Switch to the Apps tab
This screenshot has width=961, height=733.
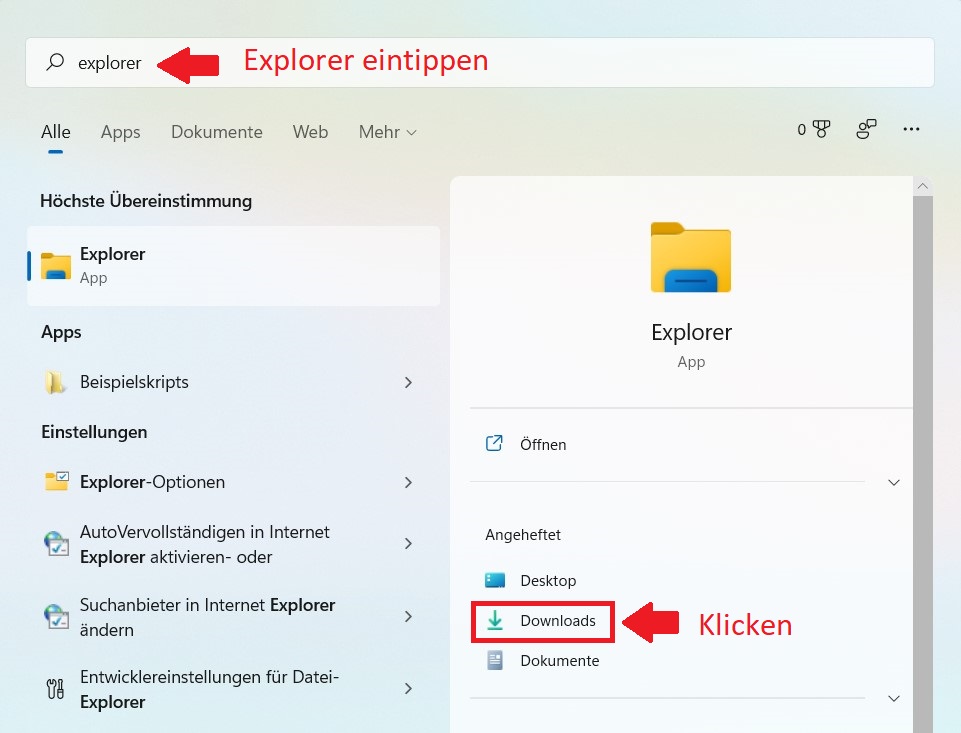120,131
